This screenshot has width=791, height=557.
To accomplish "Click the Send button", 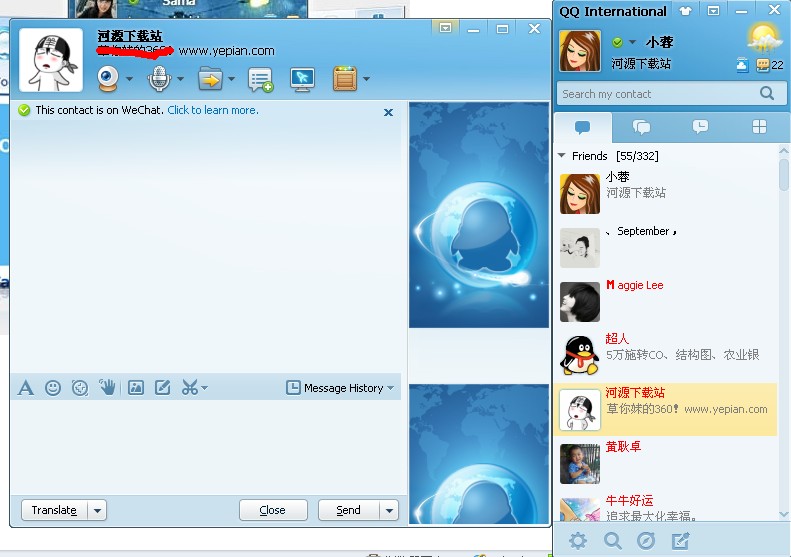I will pyautogui.click(x=349, y=510).
